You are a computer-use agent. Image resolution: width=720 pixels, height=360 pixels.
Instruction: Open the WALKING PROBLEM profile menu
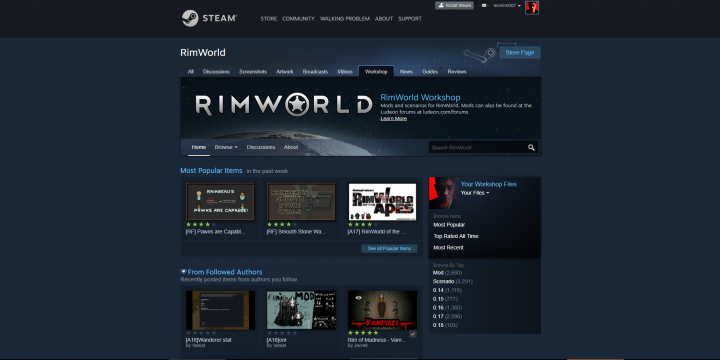[x=345, y=19]
